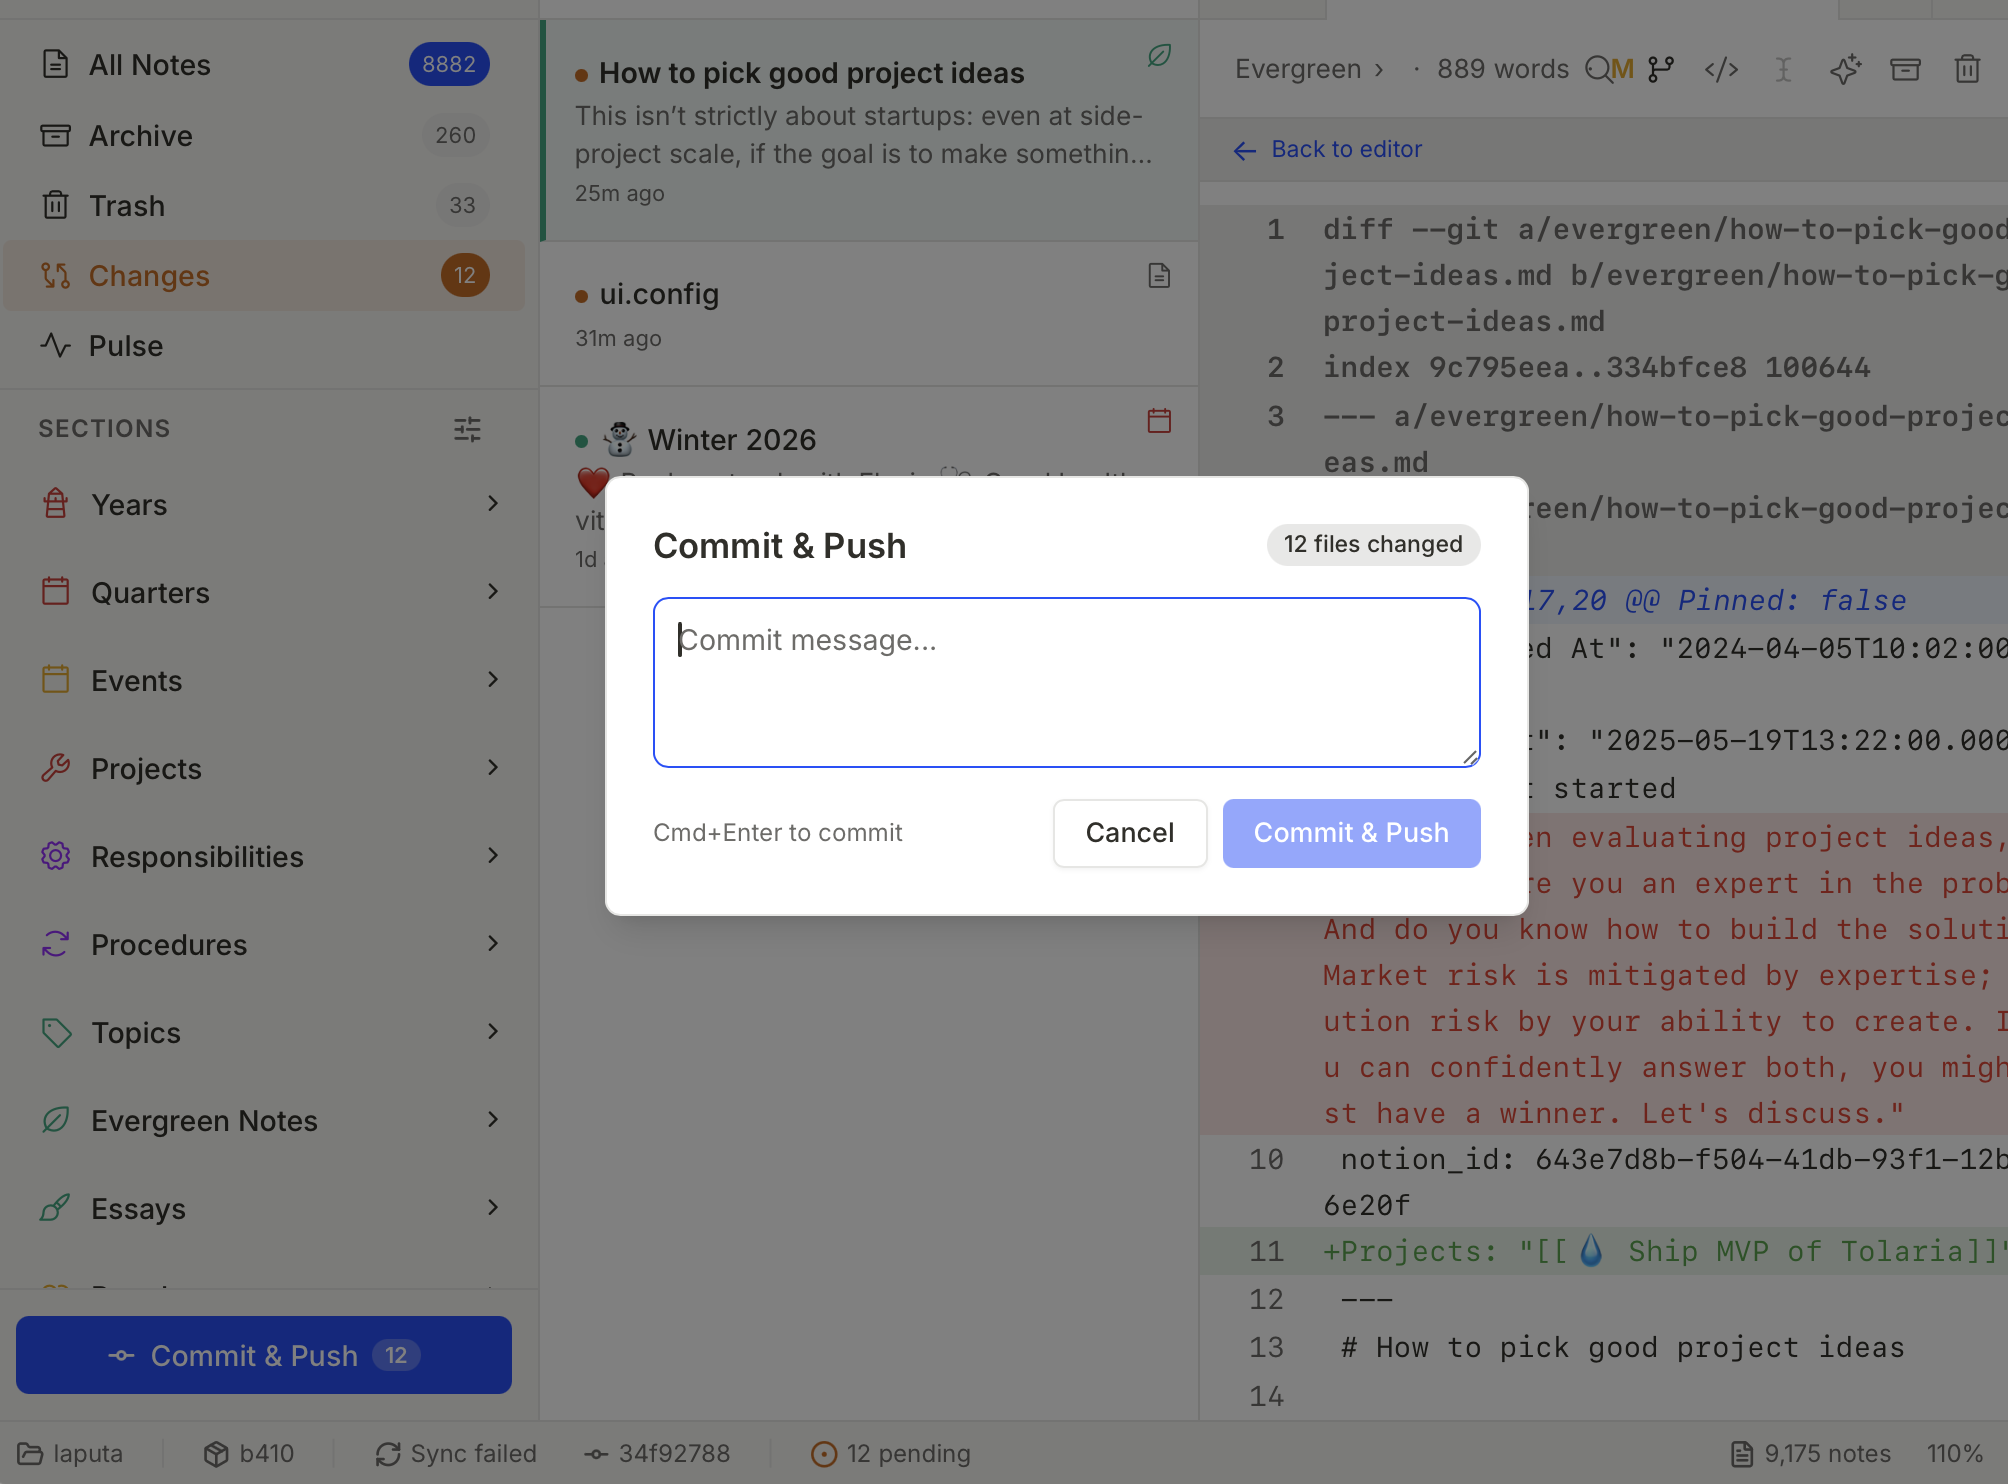Focus the commit message text field
2008x1484 pixels.
(1066, 682)
